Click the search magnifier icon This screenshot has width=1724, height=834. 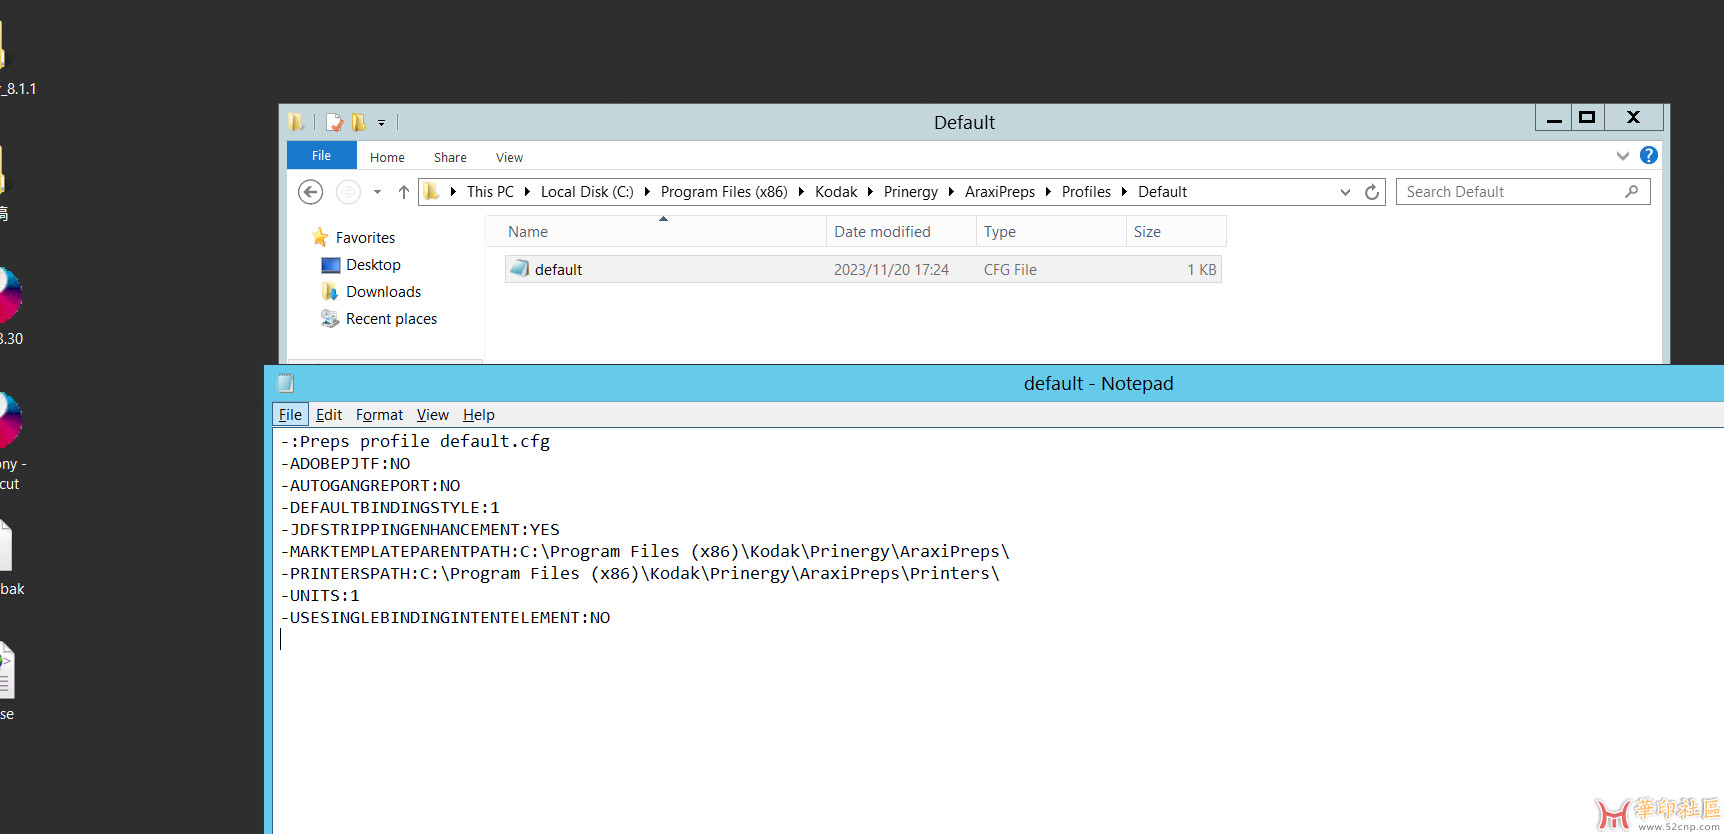(1631, 192)
